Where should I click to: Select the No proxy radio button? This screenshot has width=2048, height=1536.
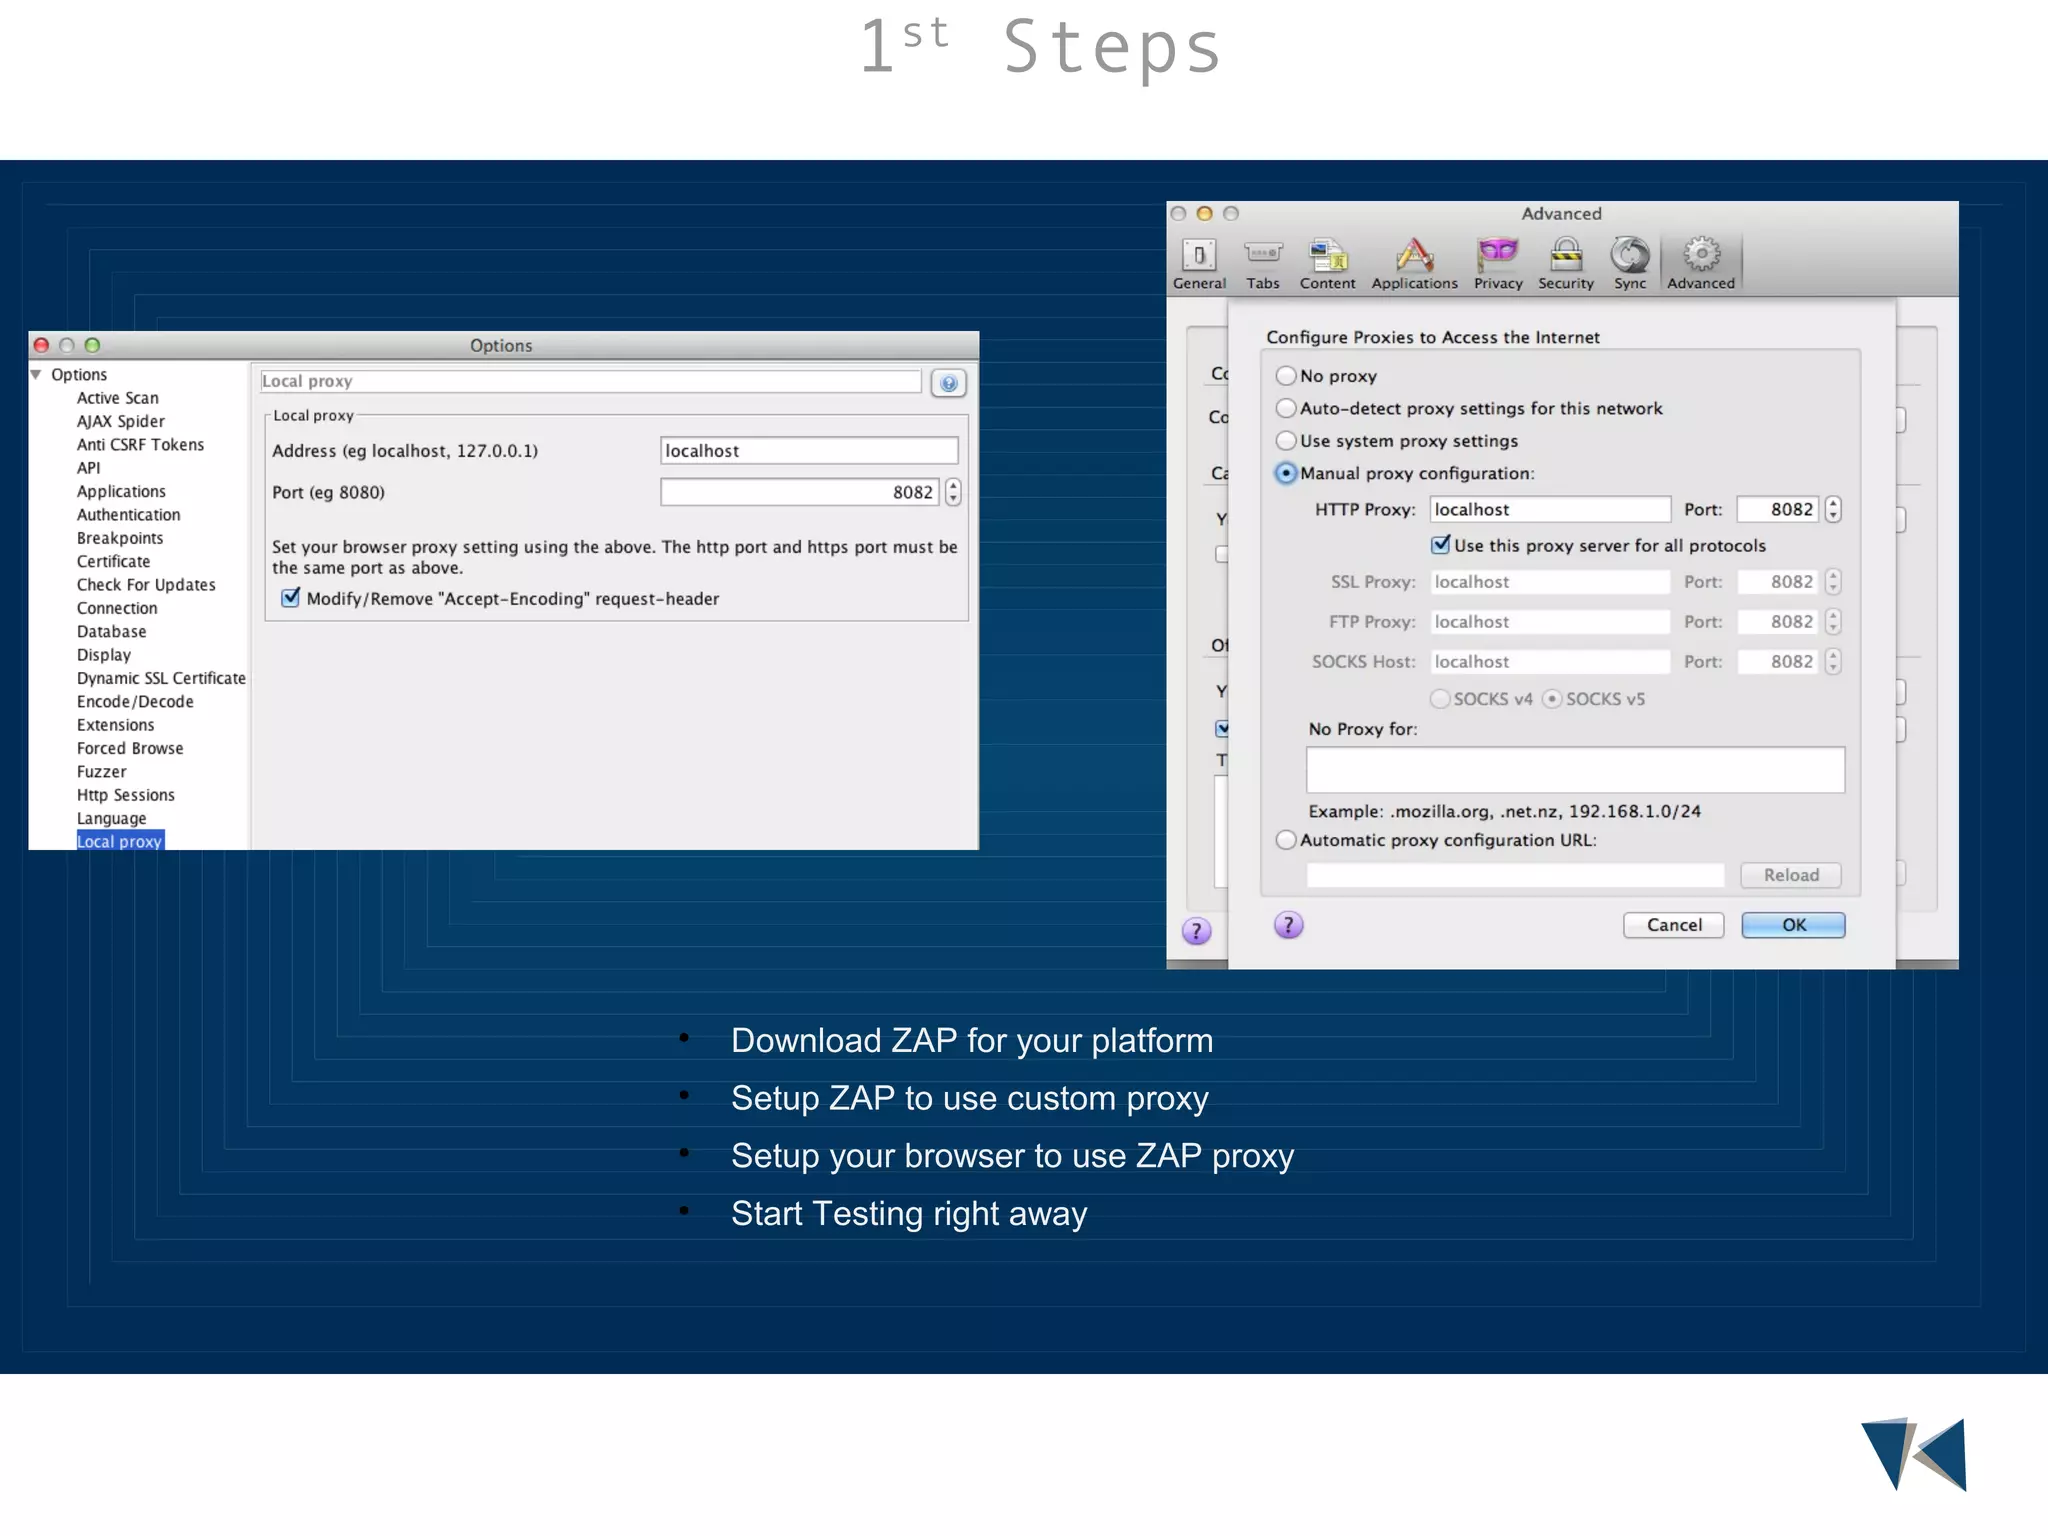coord(1286,376)
